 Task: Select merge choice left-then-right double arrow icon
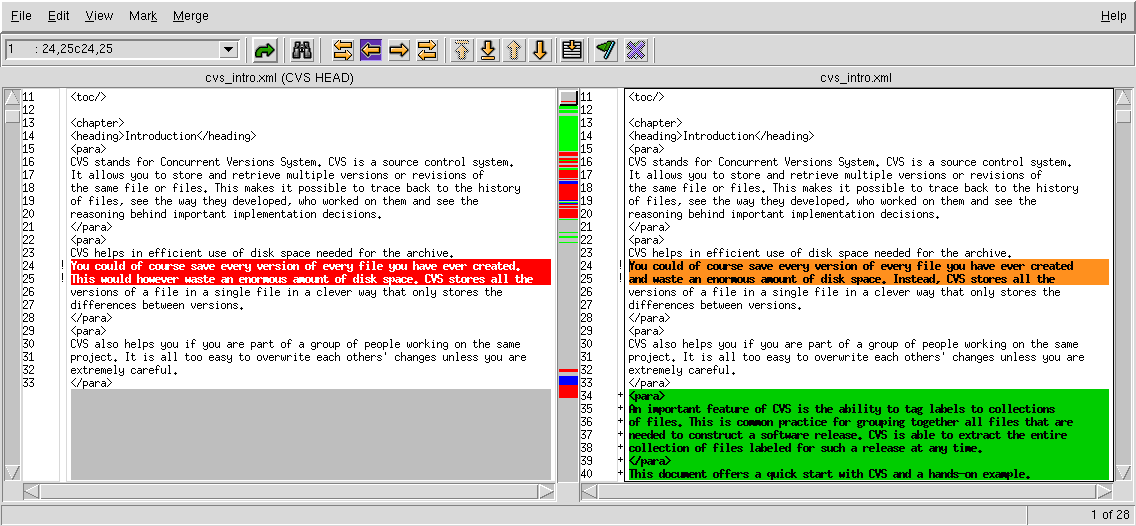tap(343, 50)
